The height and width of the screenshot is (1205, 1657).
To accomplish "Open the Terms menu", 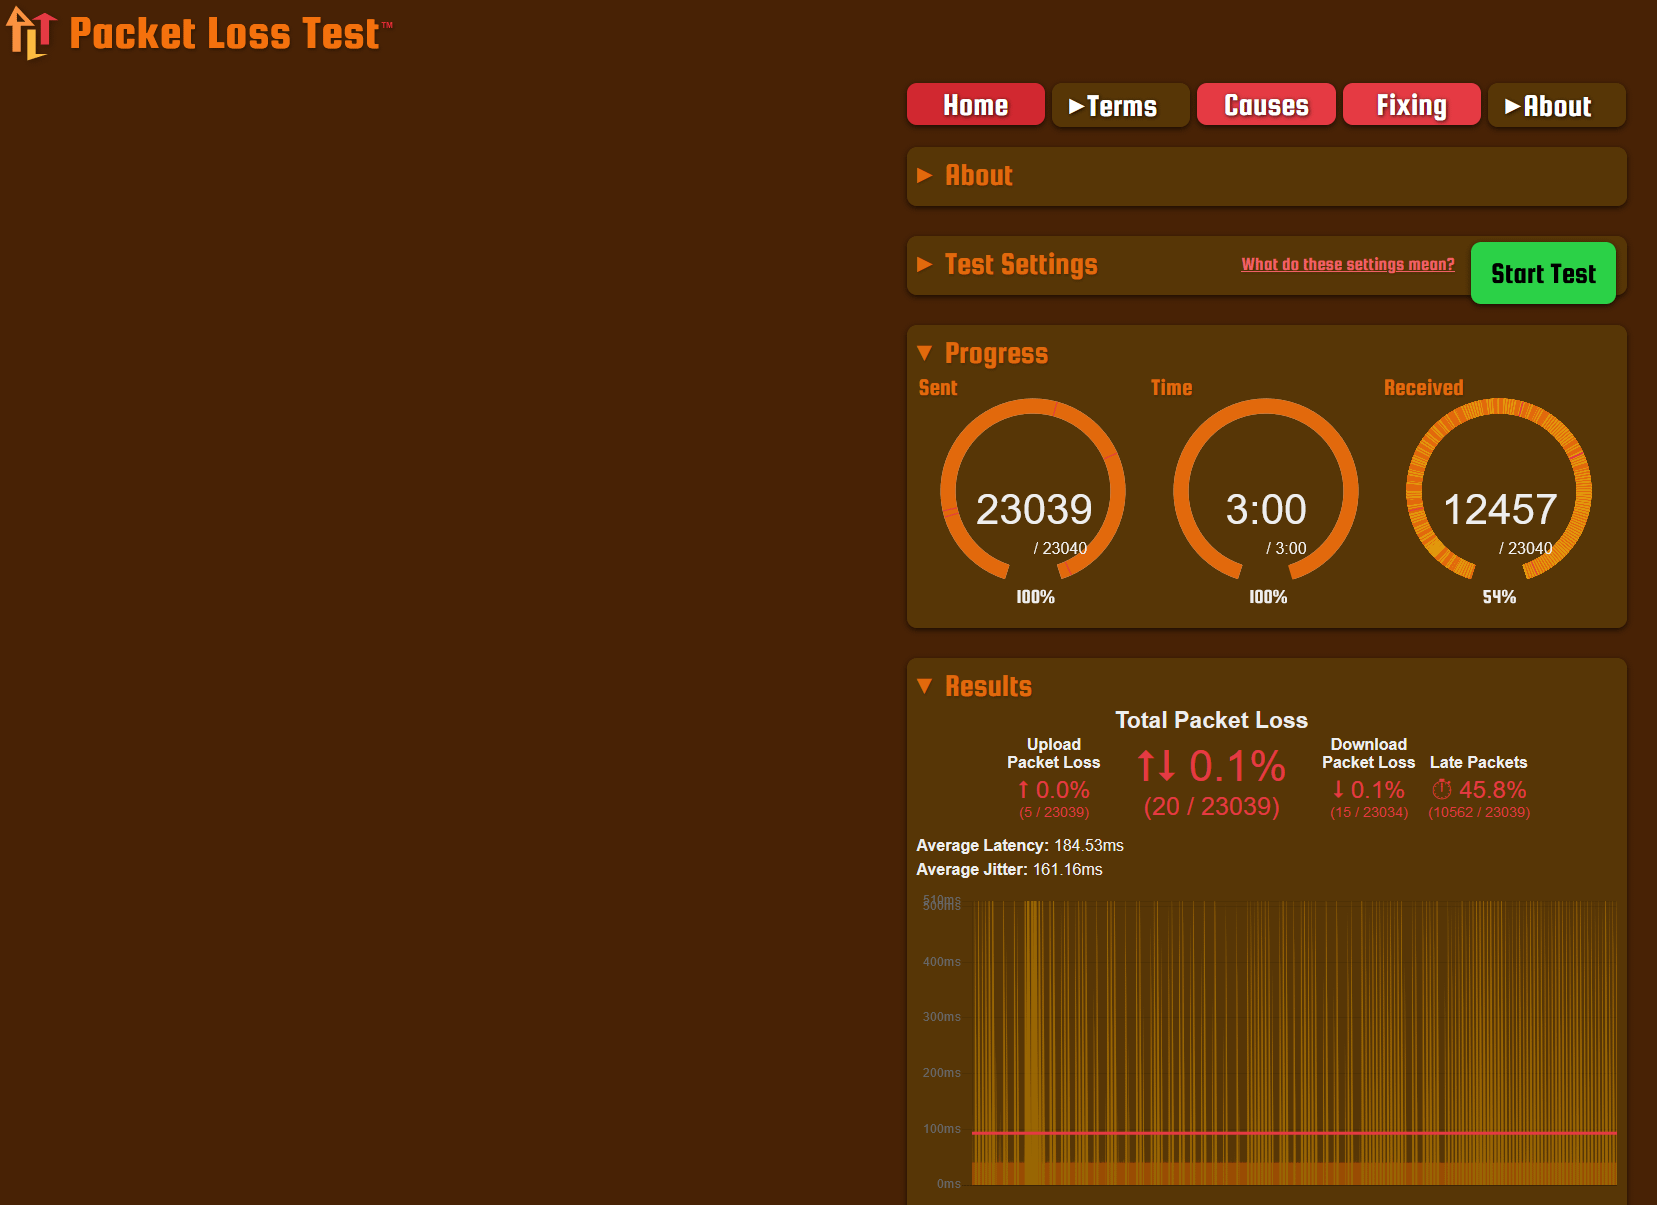I will click(x=1120, y=105).
